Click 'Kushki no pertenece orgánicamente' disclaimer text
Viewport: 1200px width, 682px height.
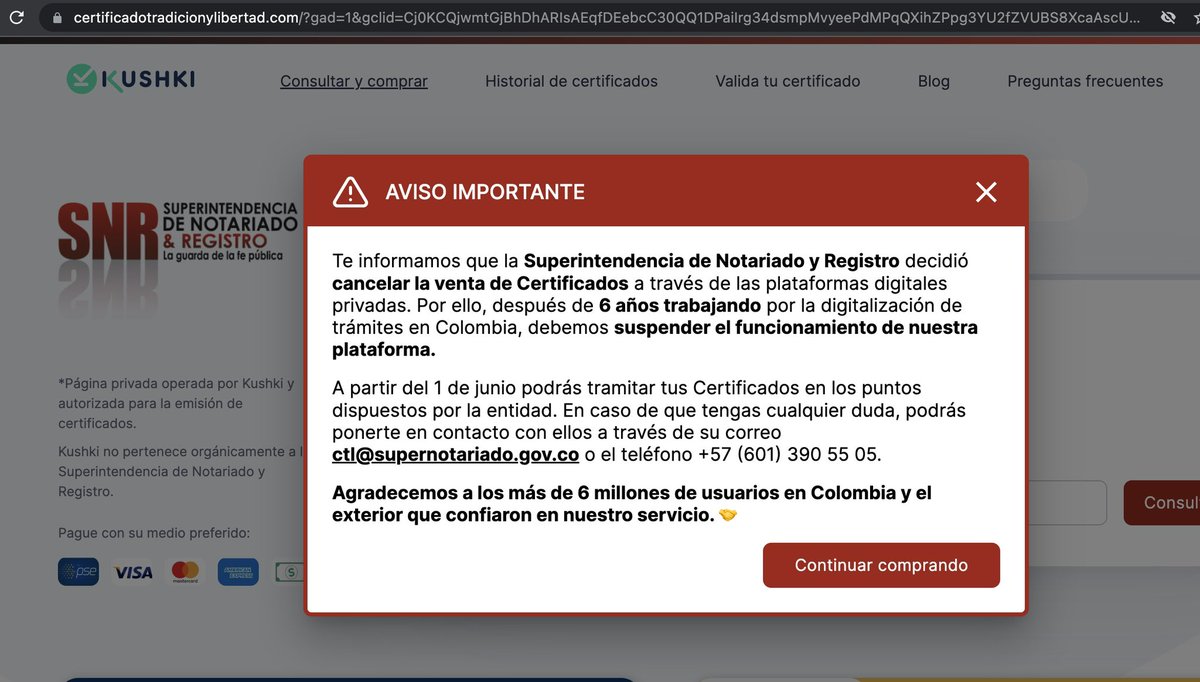coord(180,471)
